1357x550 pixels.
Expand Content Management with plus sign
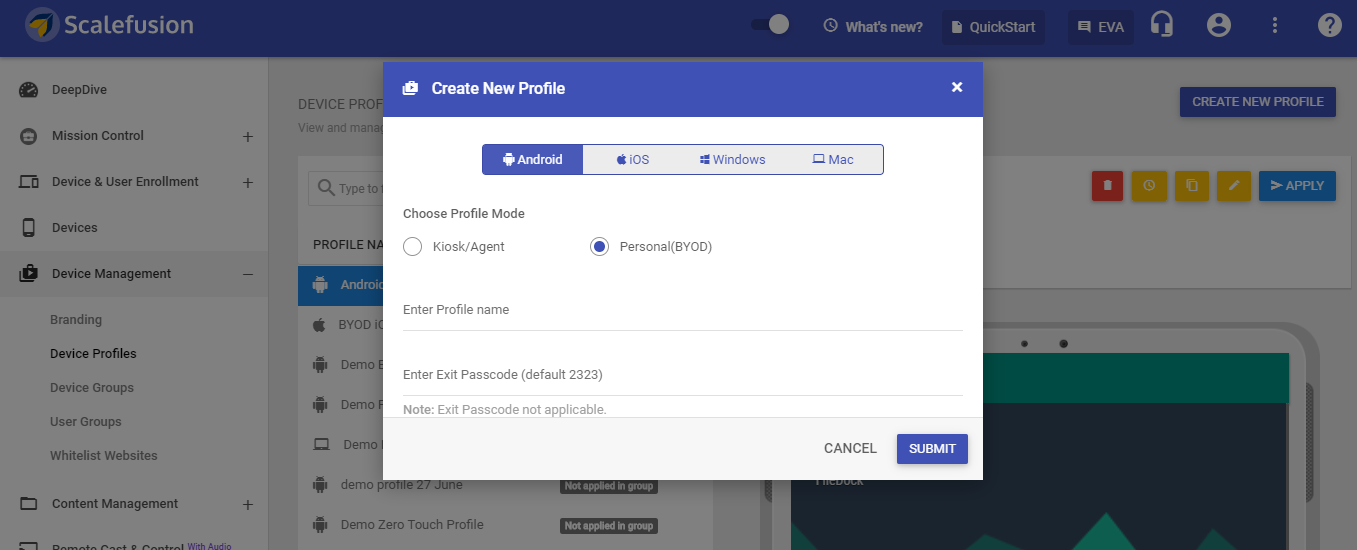click(248, 505)
